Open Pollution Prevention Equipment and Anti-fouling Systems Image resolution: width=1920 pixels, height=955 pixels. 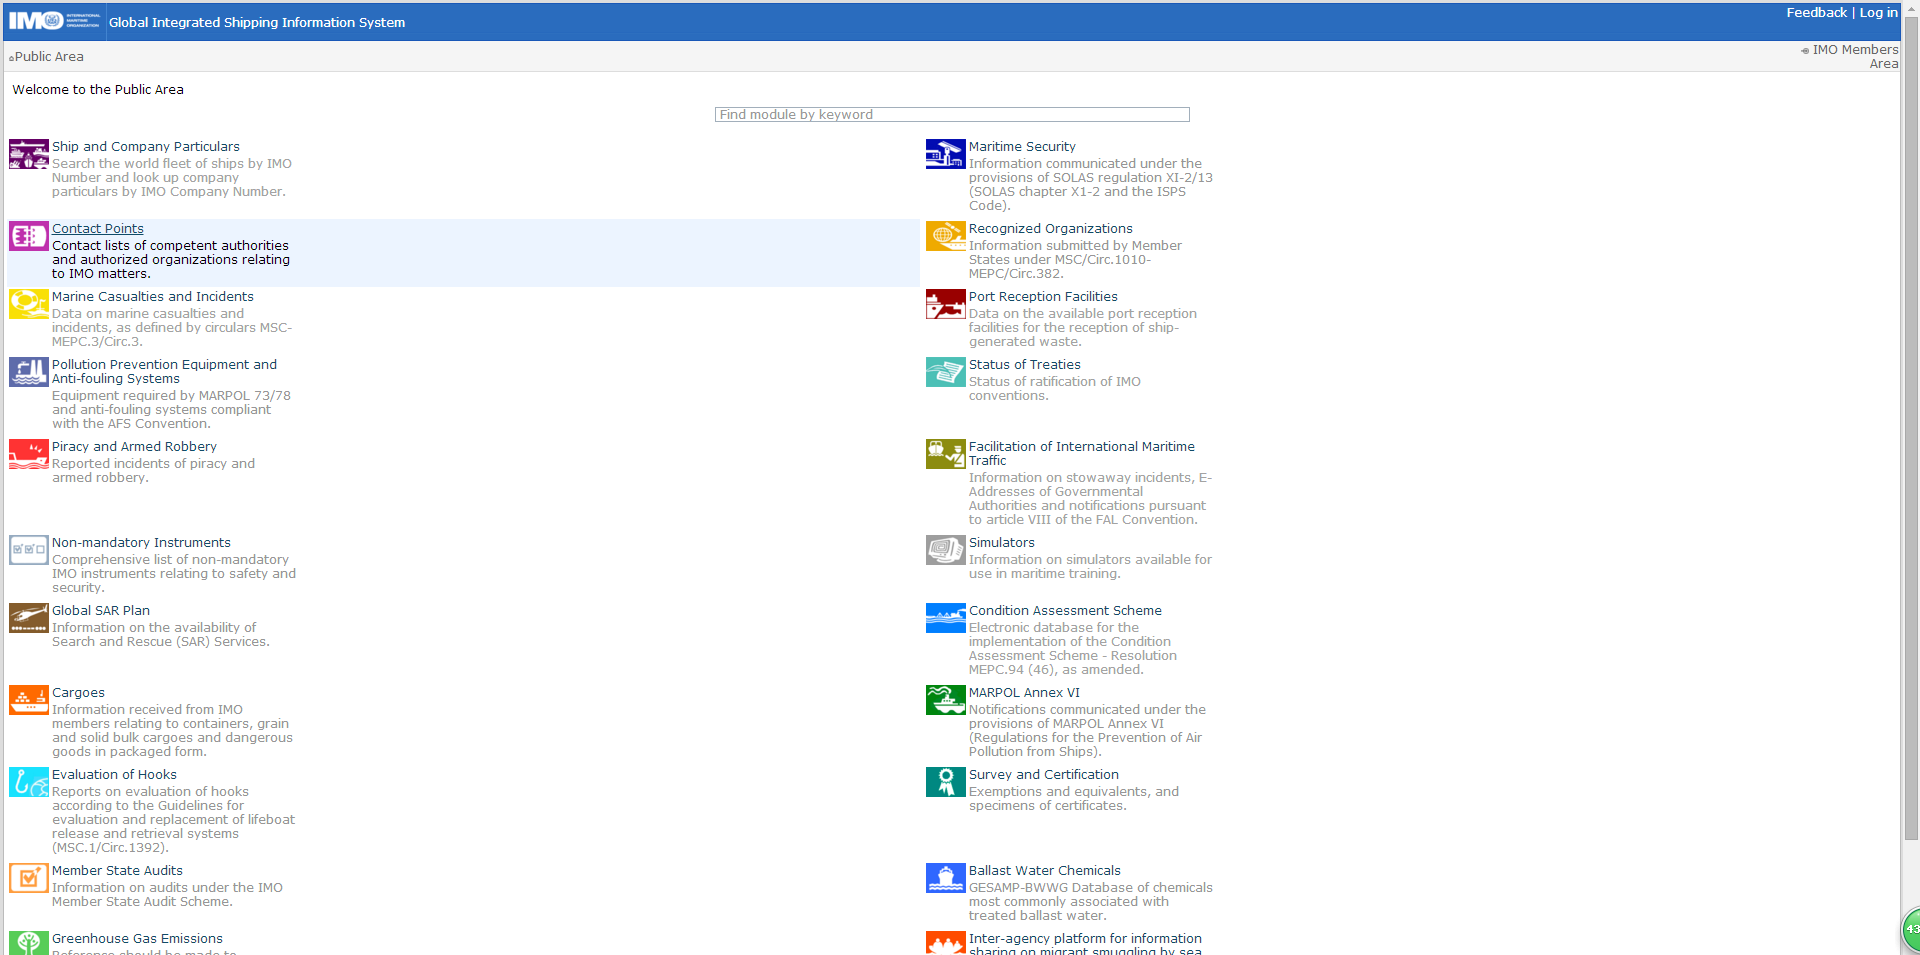point(164,371)
